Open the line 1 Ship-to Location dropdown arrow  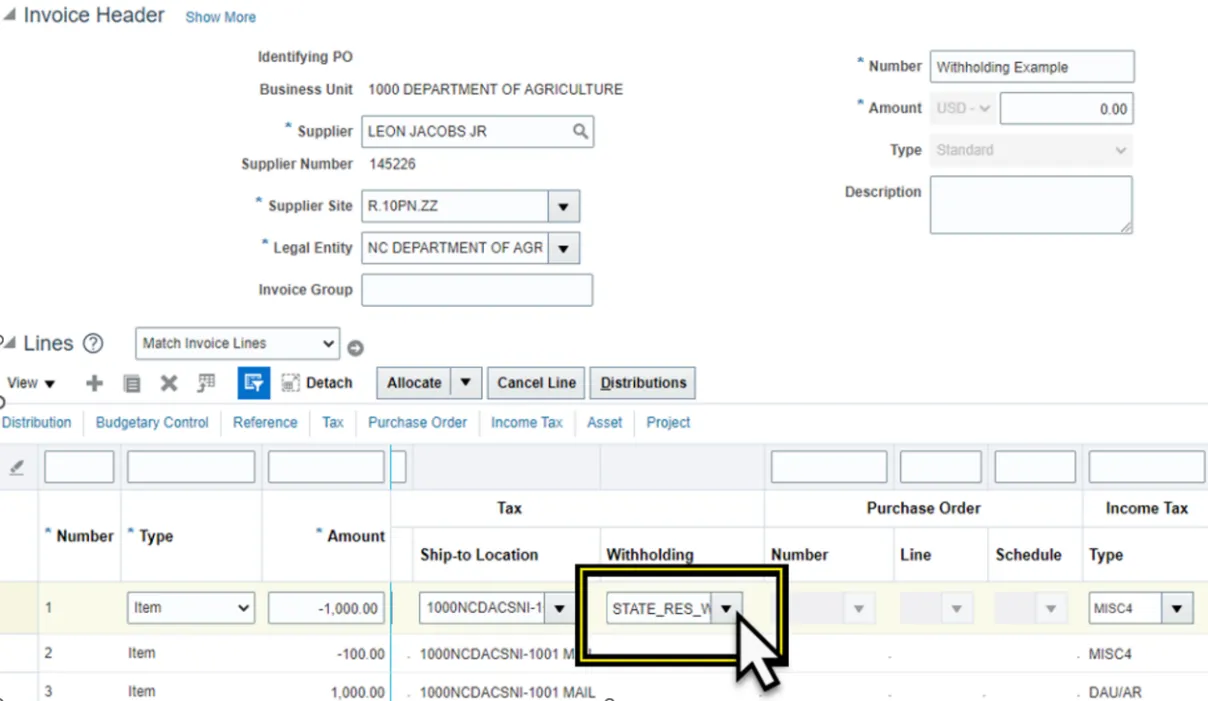point(559,608)
